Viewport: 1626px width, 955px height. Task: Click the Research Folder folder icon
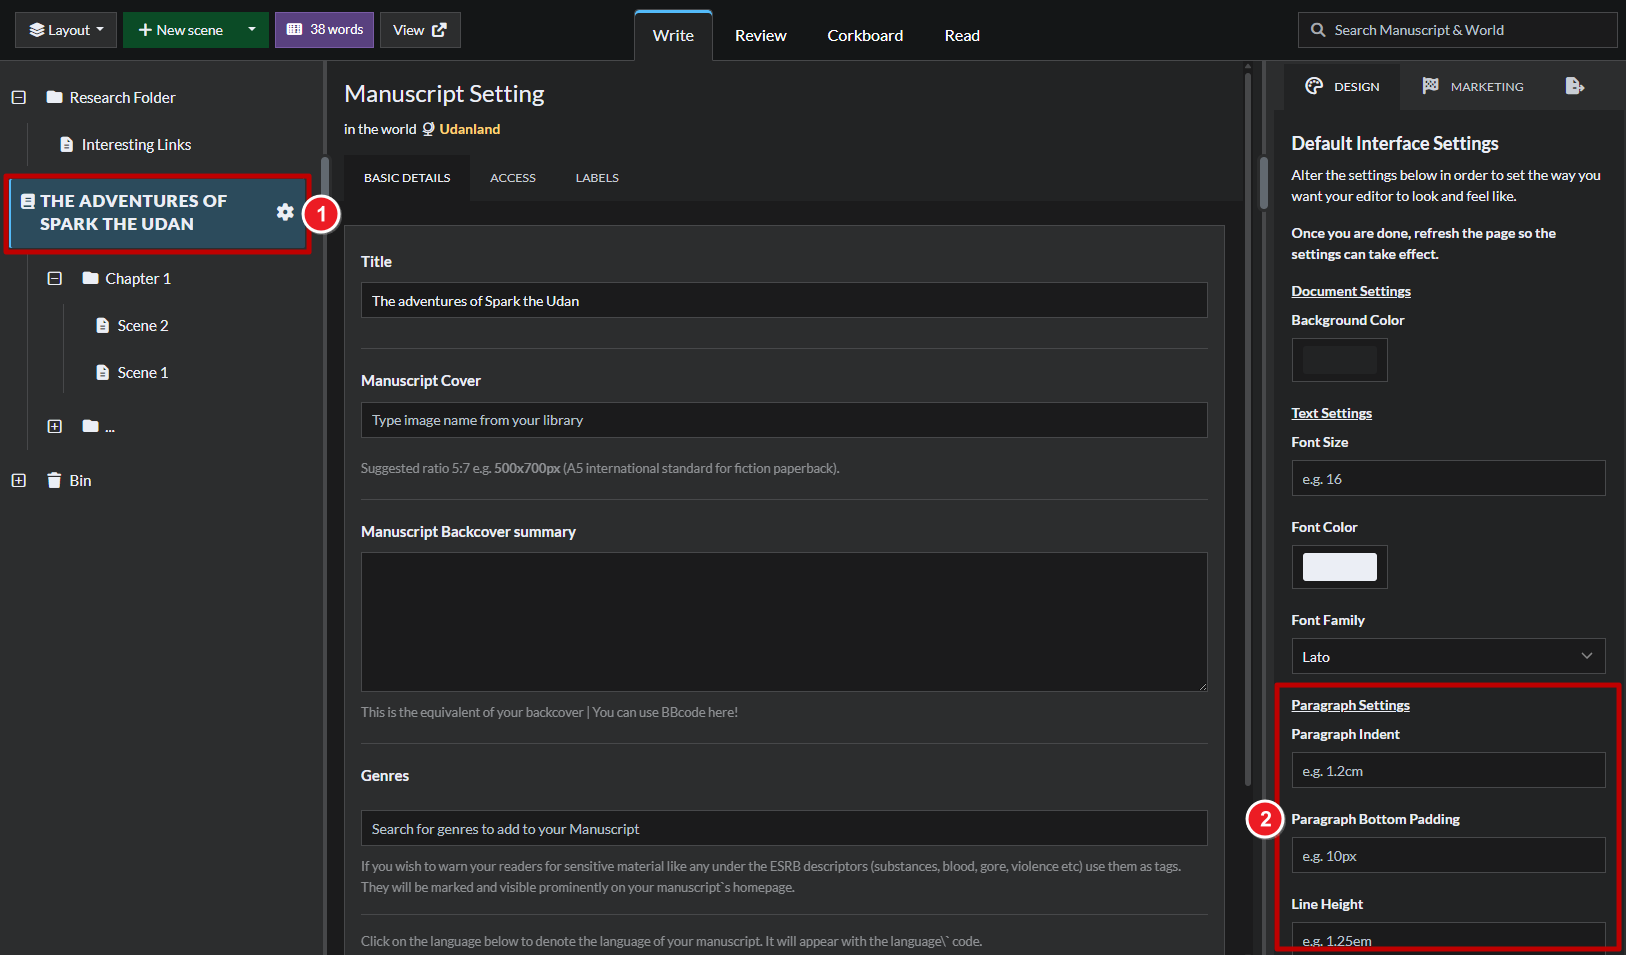coord(55,97)
